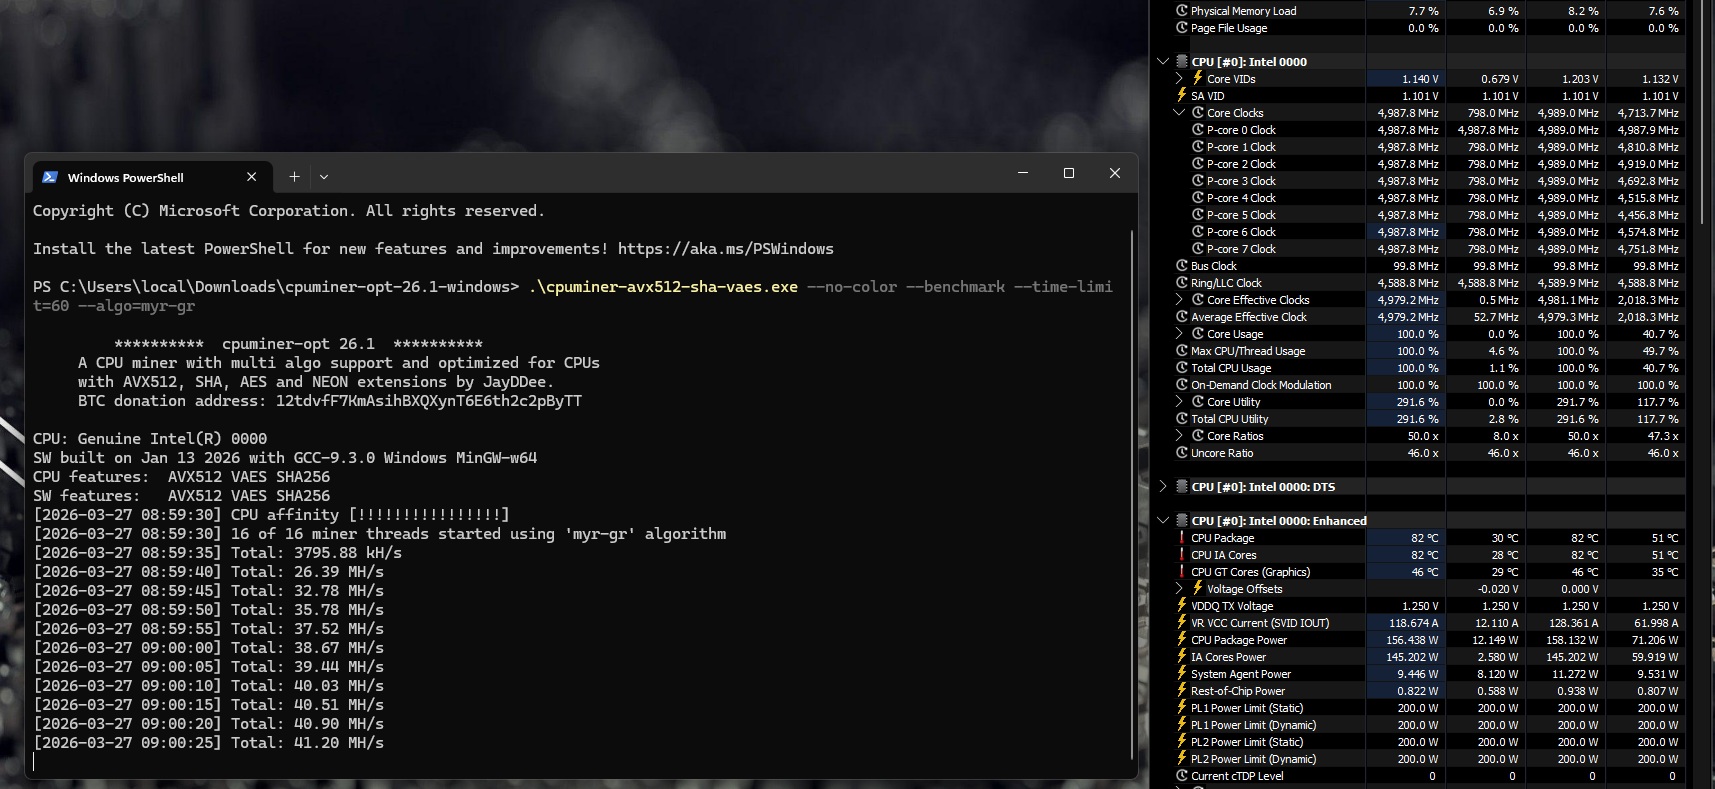Screen dimensions: 1715x789
Task: Click the chip icon of CPU [#0]: Intel 0000
Action: (1182, 62)
